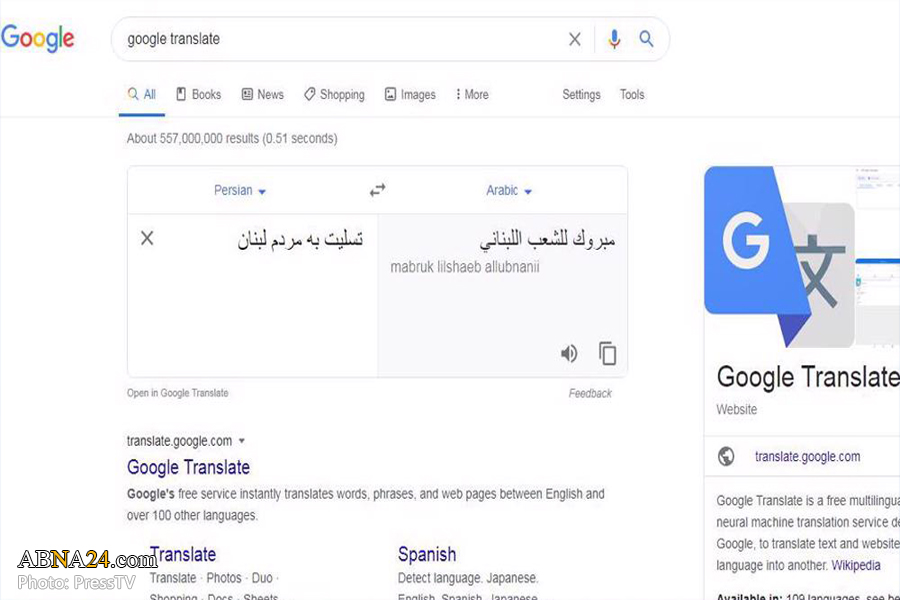Click the search magnifier icon
Image resolution: width=900 pixels, height=600 pixels.
point(646,39)
